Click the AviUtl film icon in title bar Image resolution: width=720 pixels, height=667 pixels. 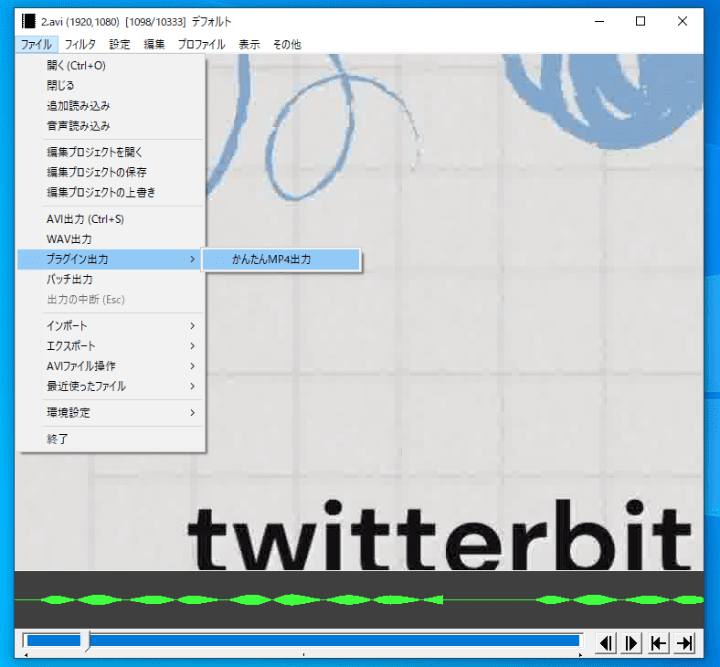[28, 21]
